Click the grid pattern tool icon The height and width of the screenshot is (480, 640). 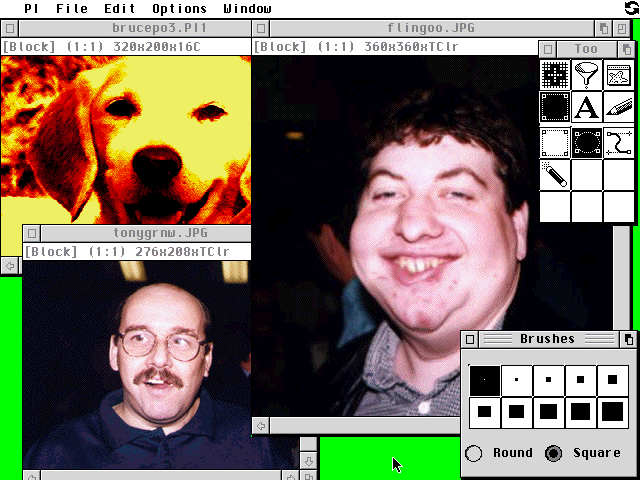[555, 75]
